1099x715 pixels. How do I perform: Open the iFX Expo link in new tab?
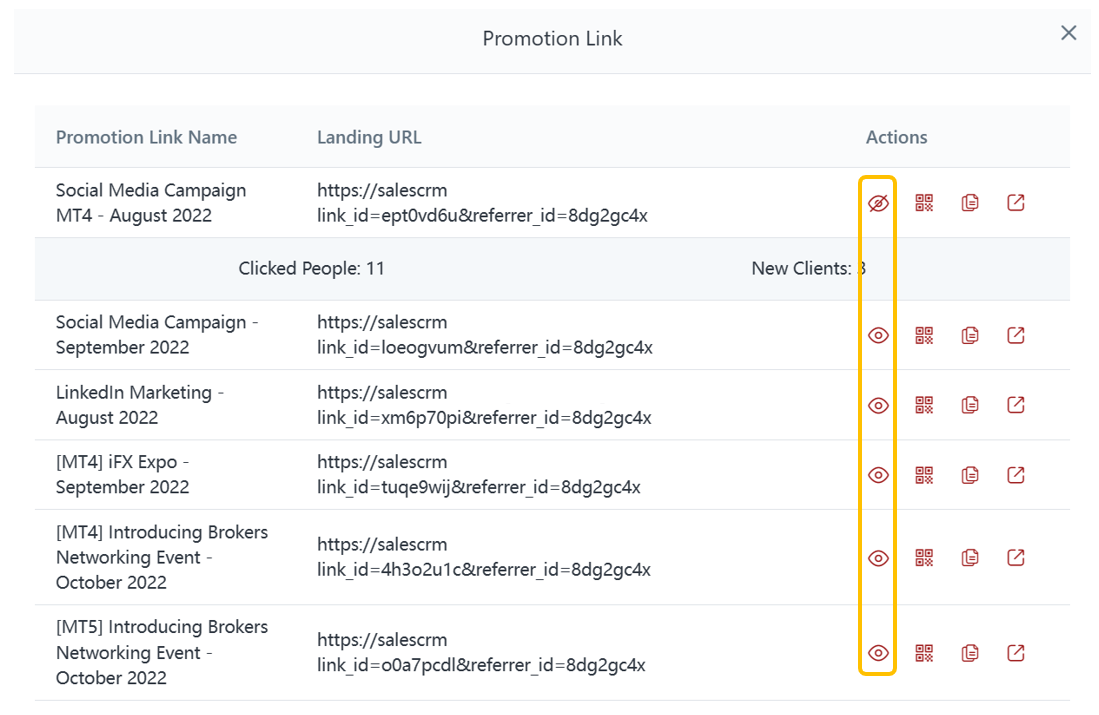[1016, 475]
